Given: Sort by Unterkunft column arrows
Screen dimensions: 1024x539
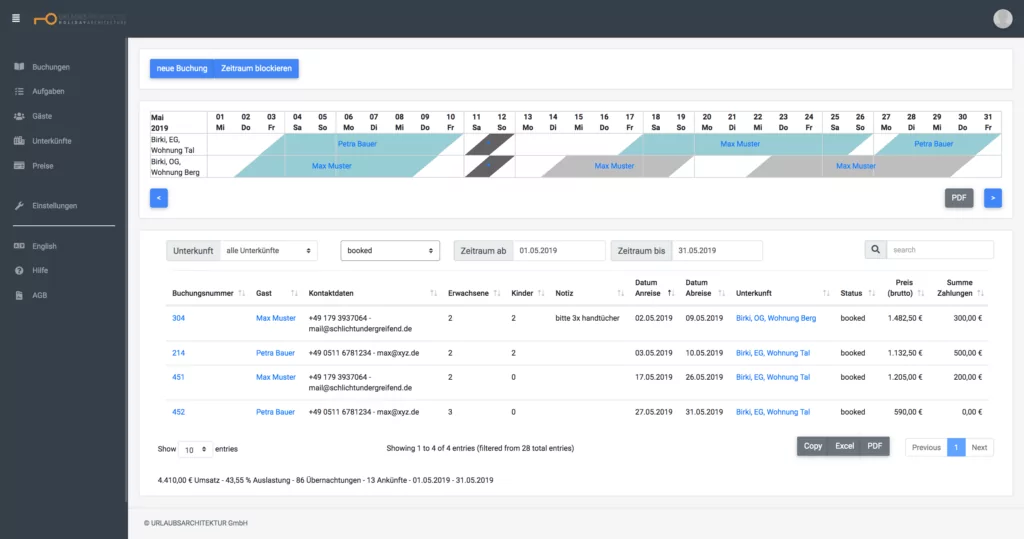Looking at the screenshot, I should 826,293.
